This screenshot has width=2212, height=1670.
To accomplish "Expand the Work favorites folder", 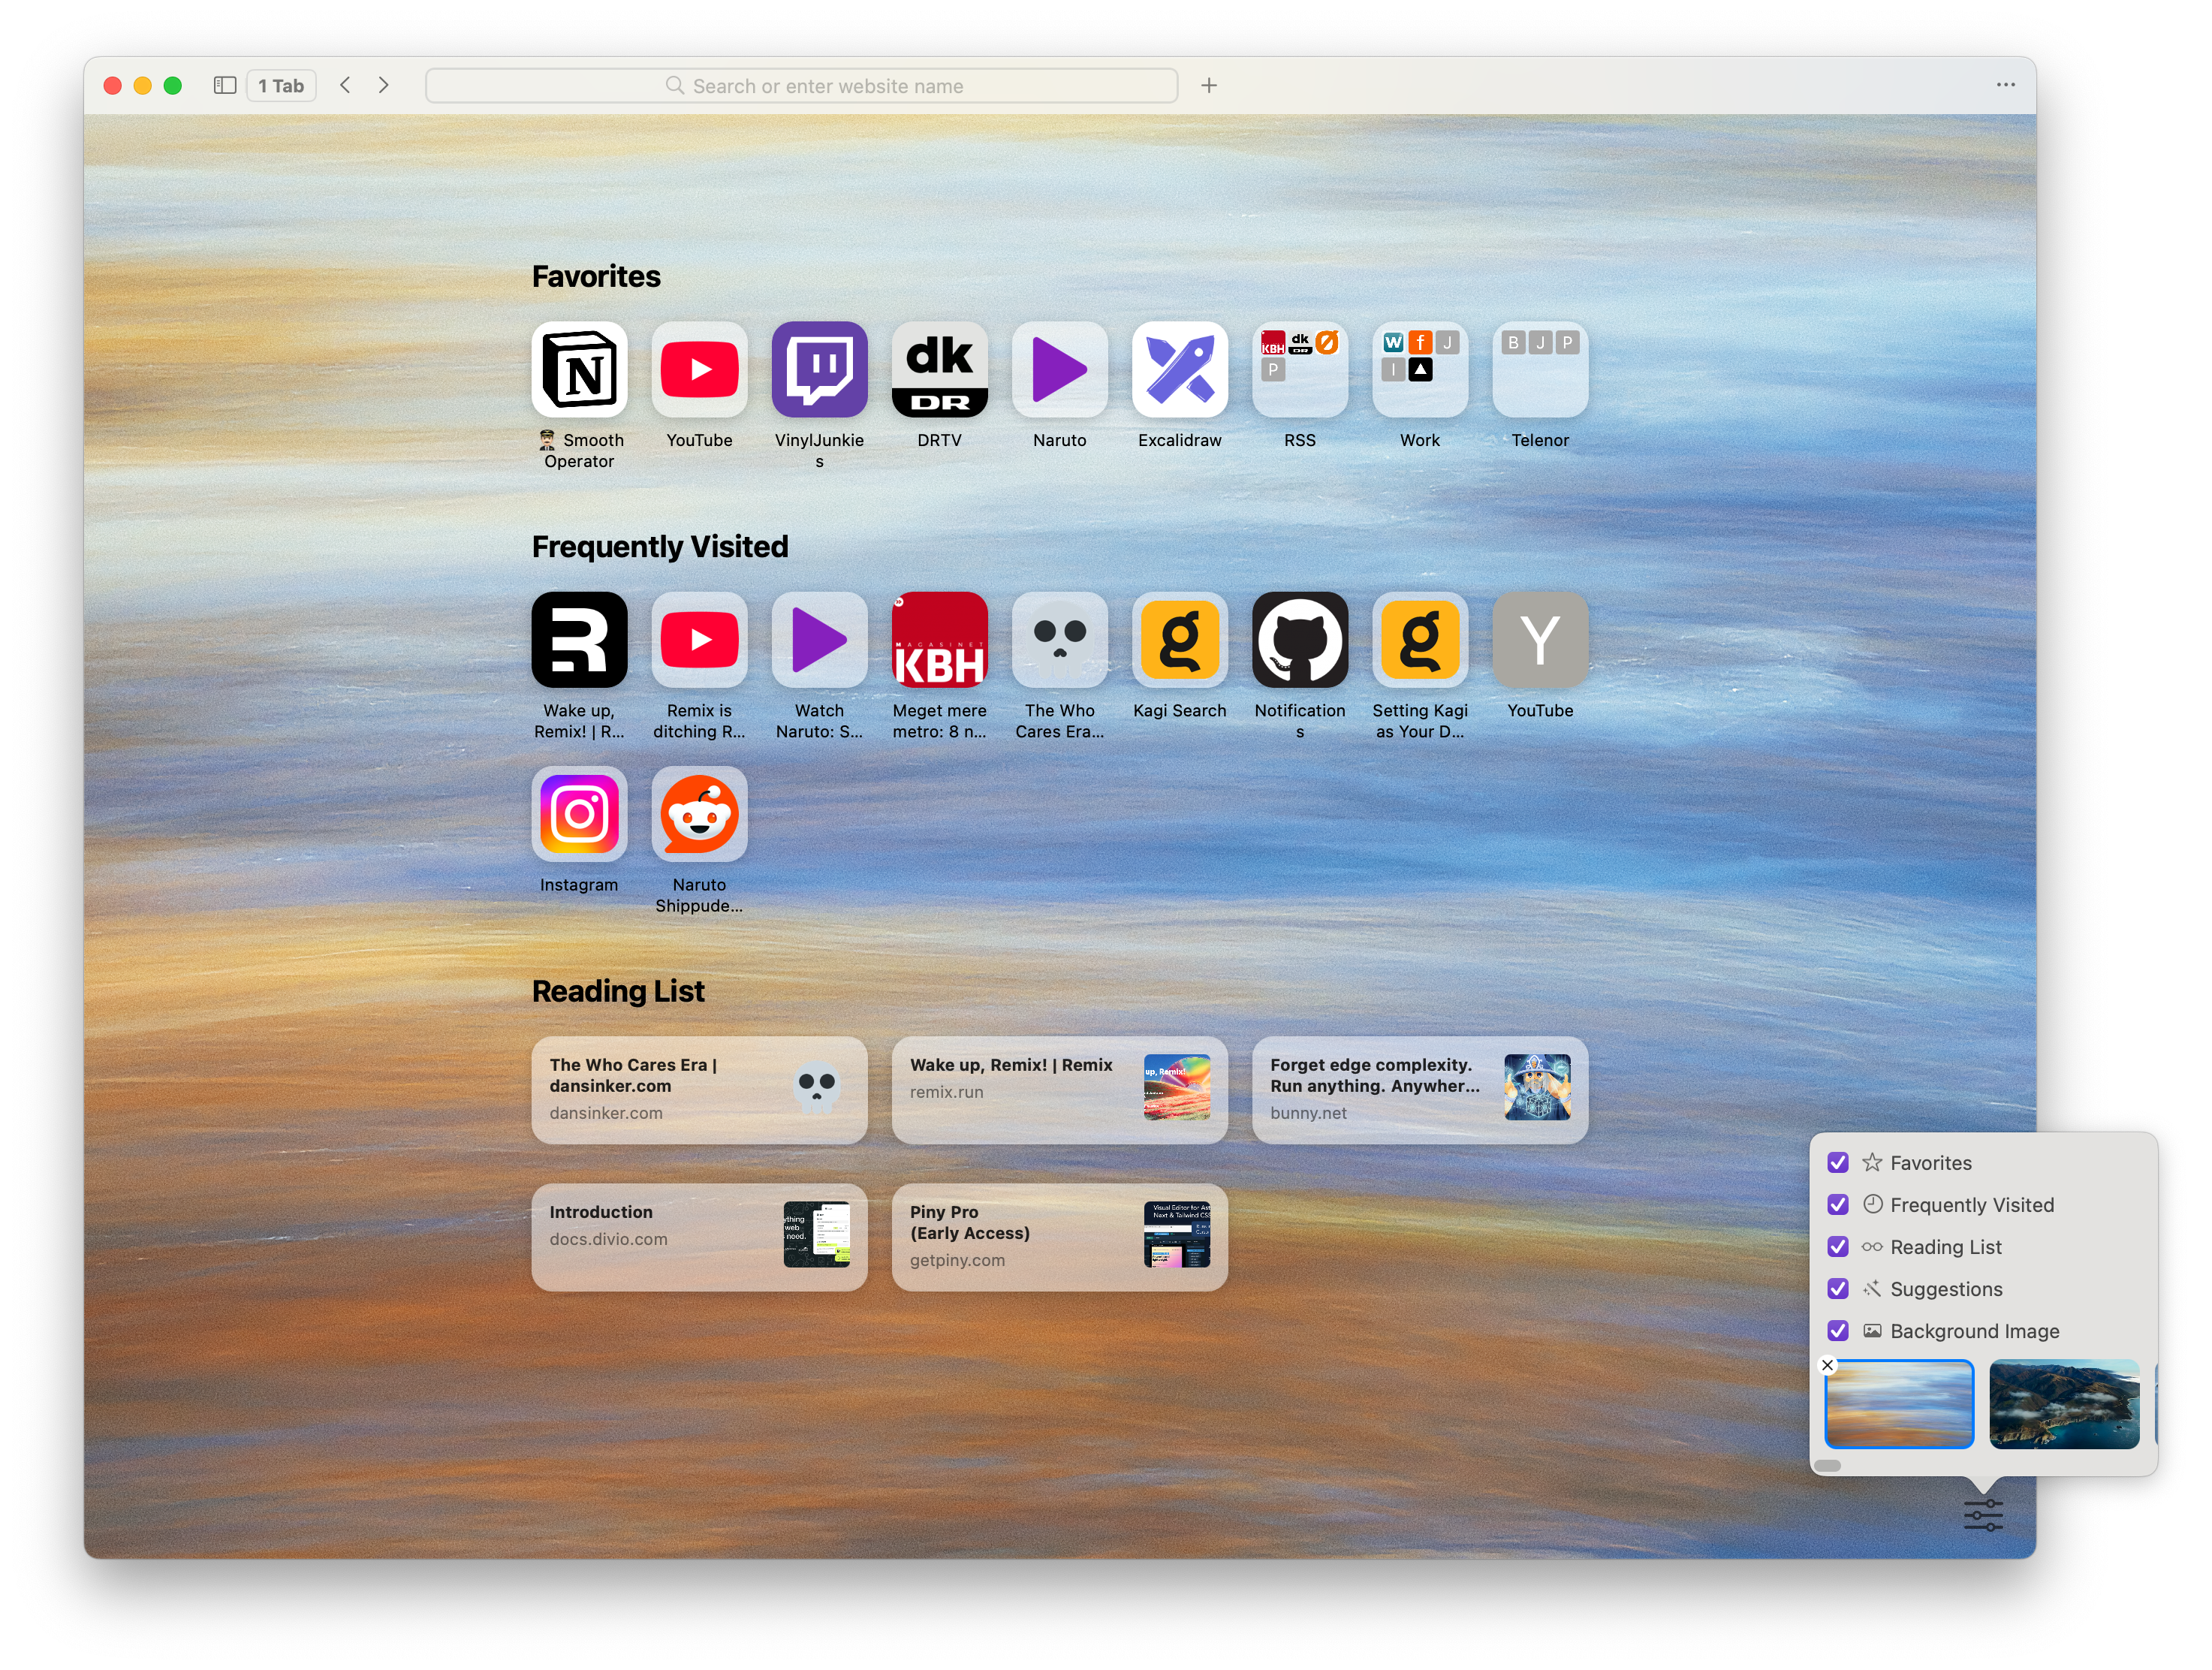I will pos(1419,370).
